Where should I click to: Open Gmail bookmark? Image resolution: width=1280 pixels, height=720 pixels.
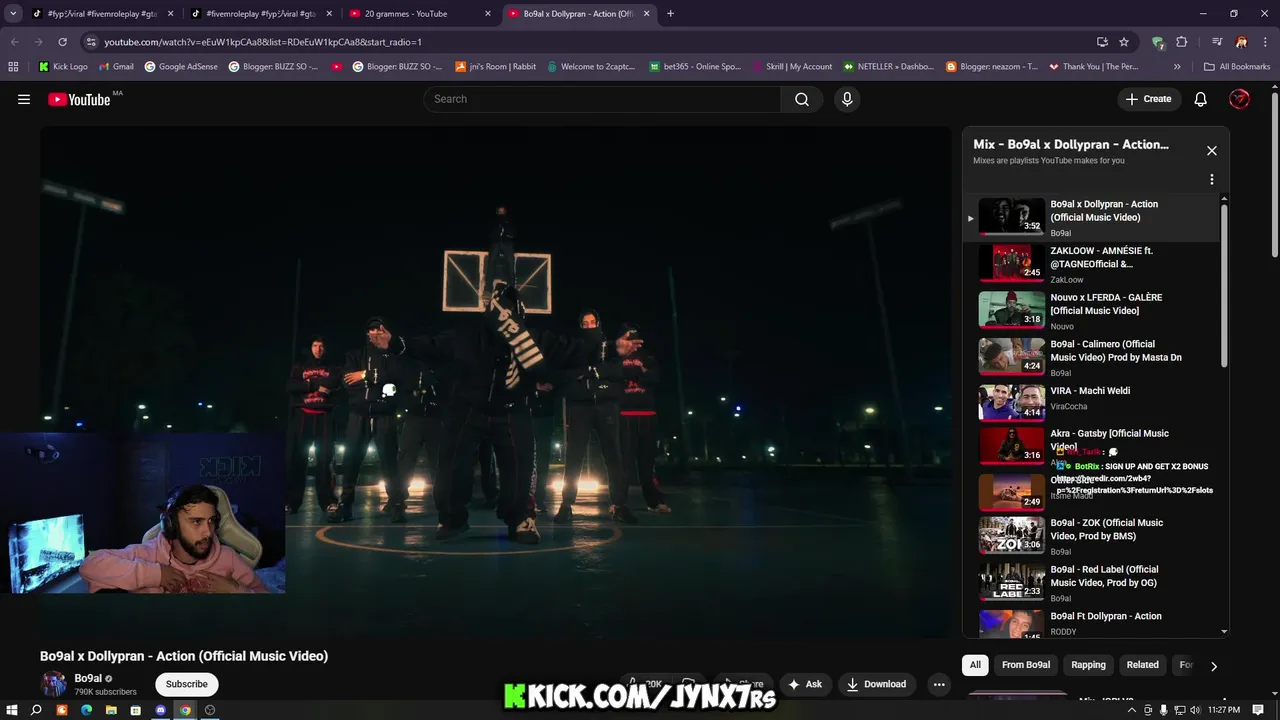pos(116,67)
